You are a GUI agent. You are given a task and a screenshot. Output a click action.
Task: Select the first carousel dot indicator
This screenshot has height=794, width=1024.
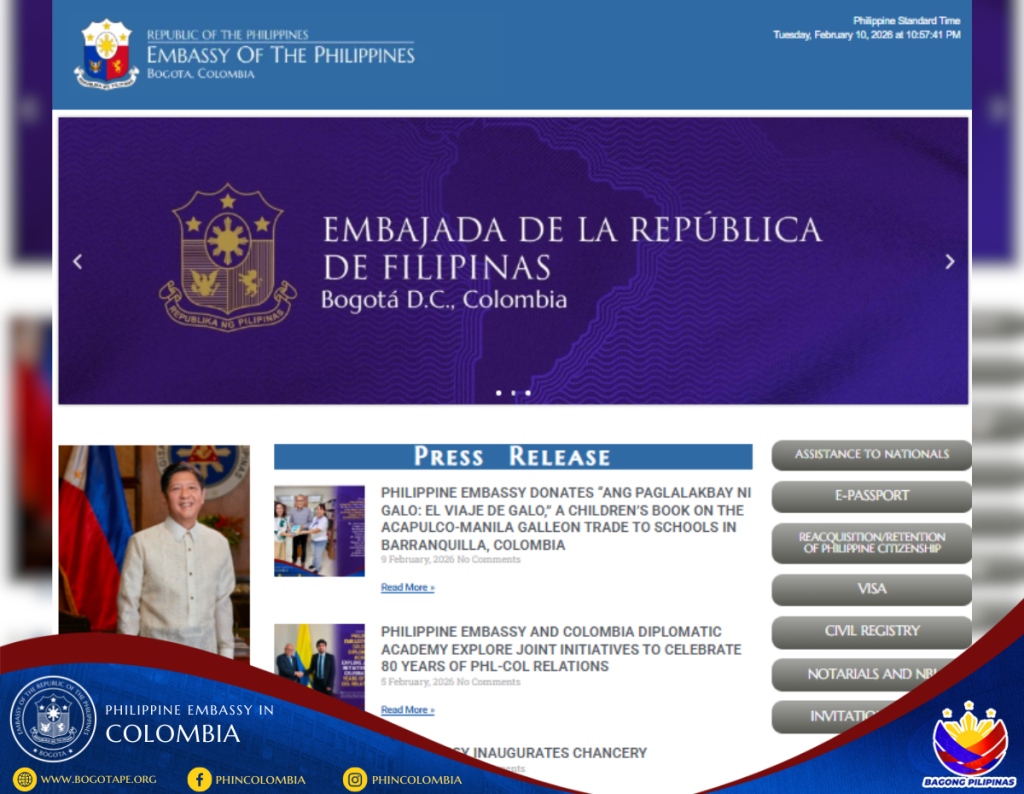(x=498, y=393)
